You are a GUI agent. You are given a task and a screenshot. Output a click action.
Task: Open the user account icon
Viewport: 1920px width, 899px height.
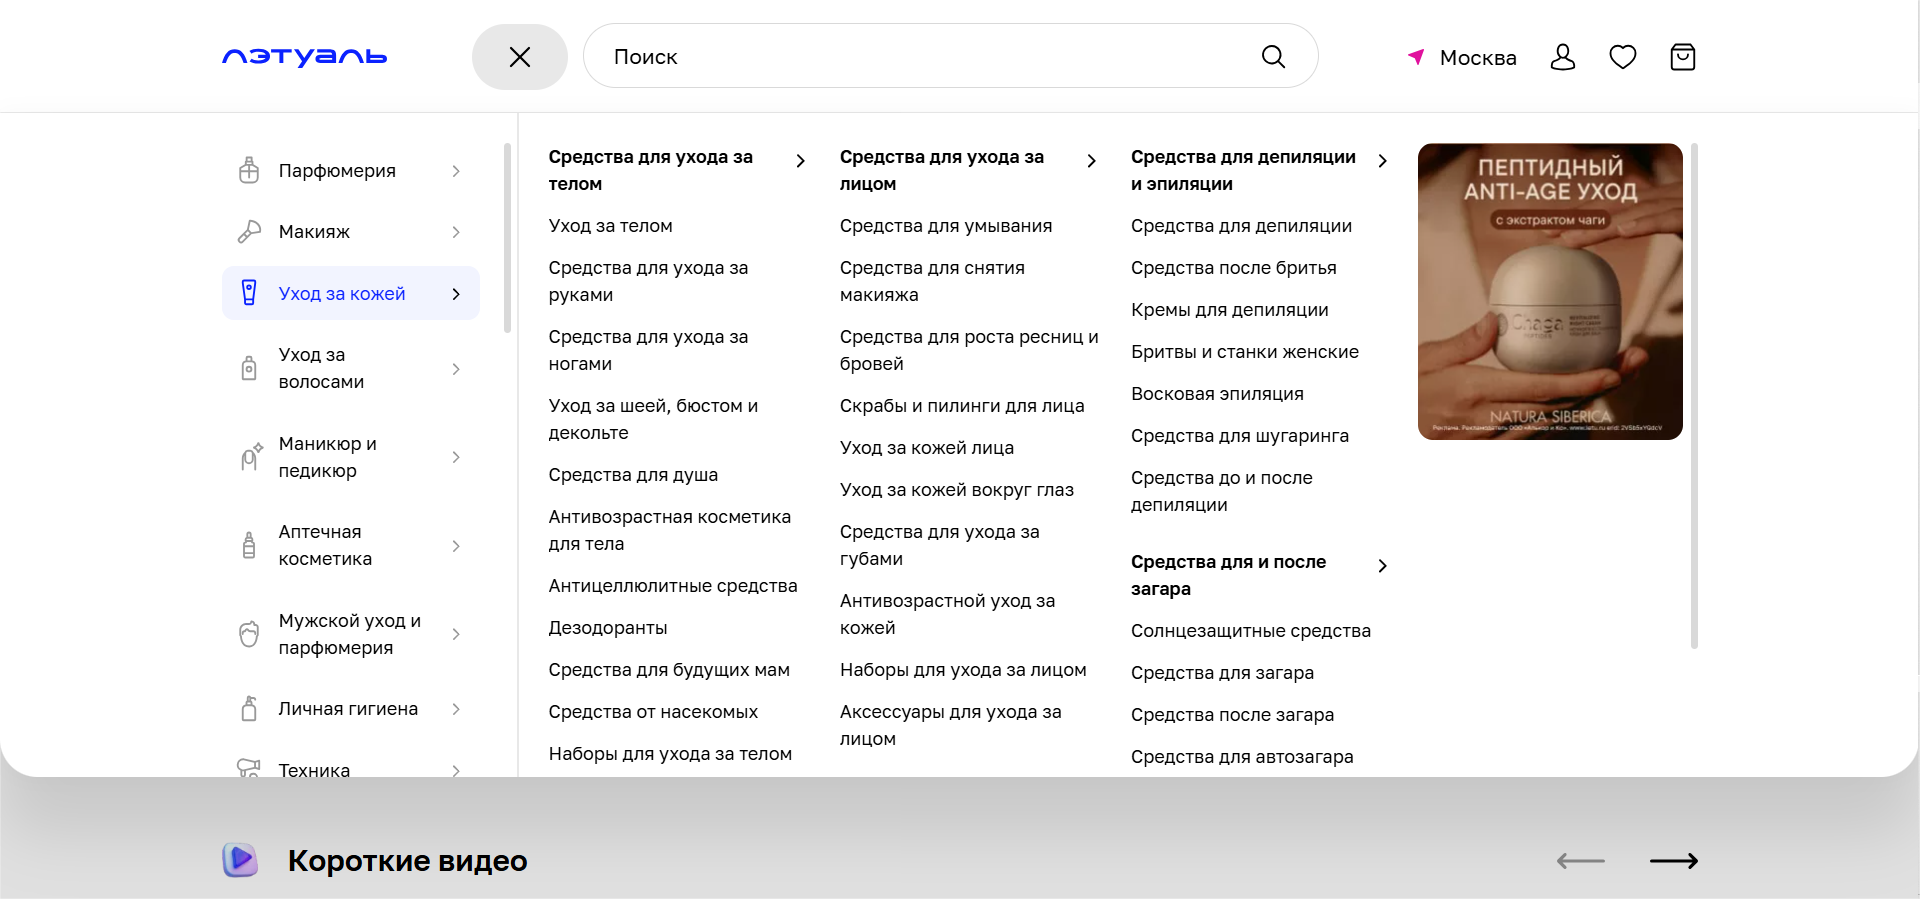click(x=1562, y=57)
